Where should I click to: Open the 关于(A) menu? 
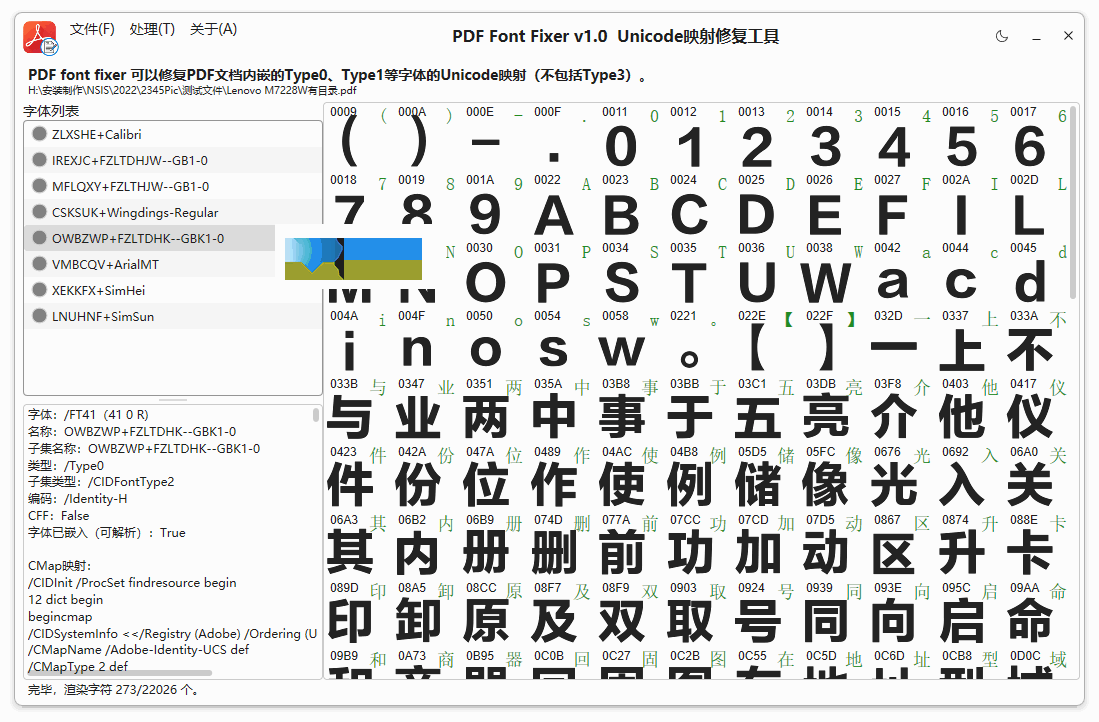point(213,29)
